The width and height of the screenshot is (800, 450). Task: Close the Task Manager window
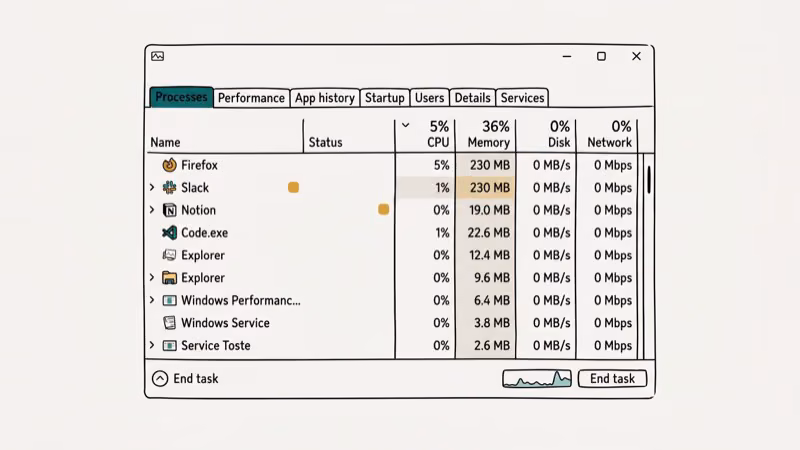point(636,56)
